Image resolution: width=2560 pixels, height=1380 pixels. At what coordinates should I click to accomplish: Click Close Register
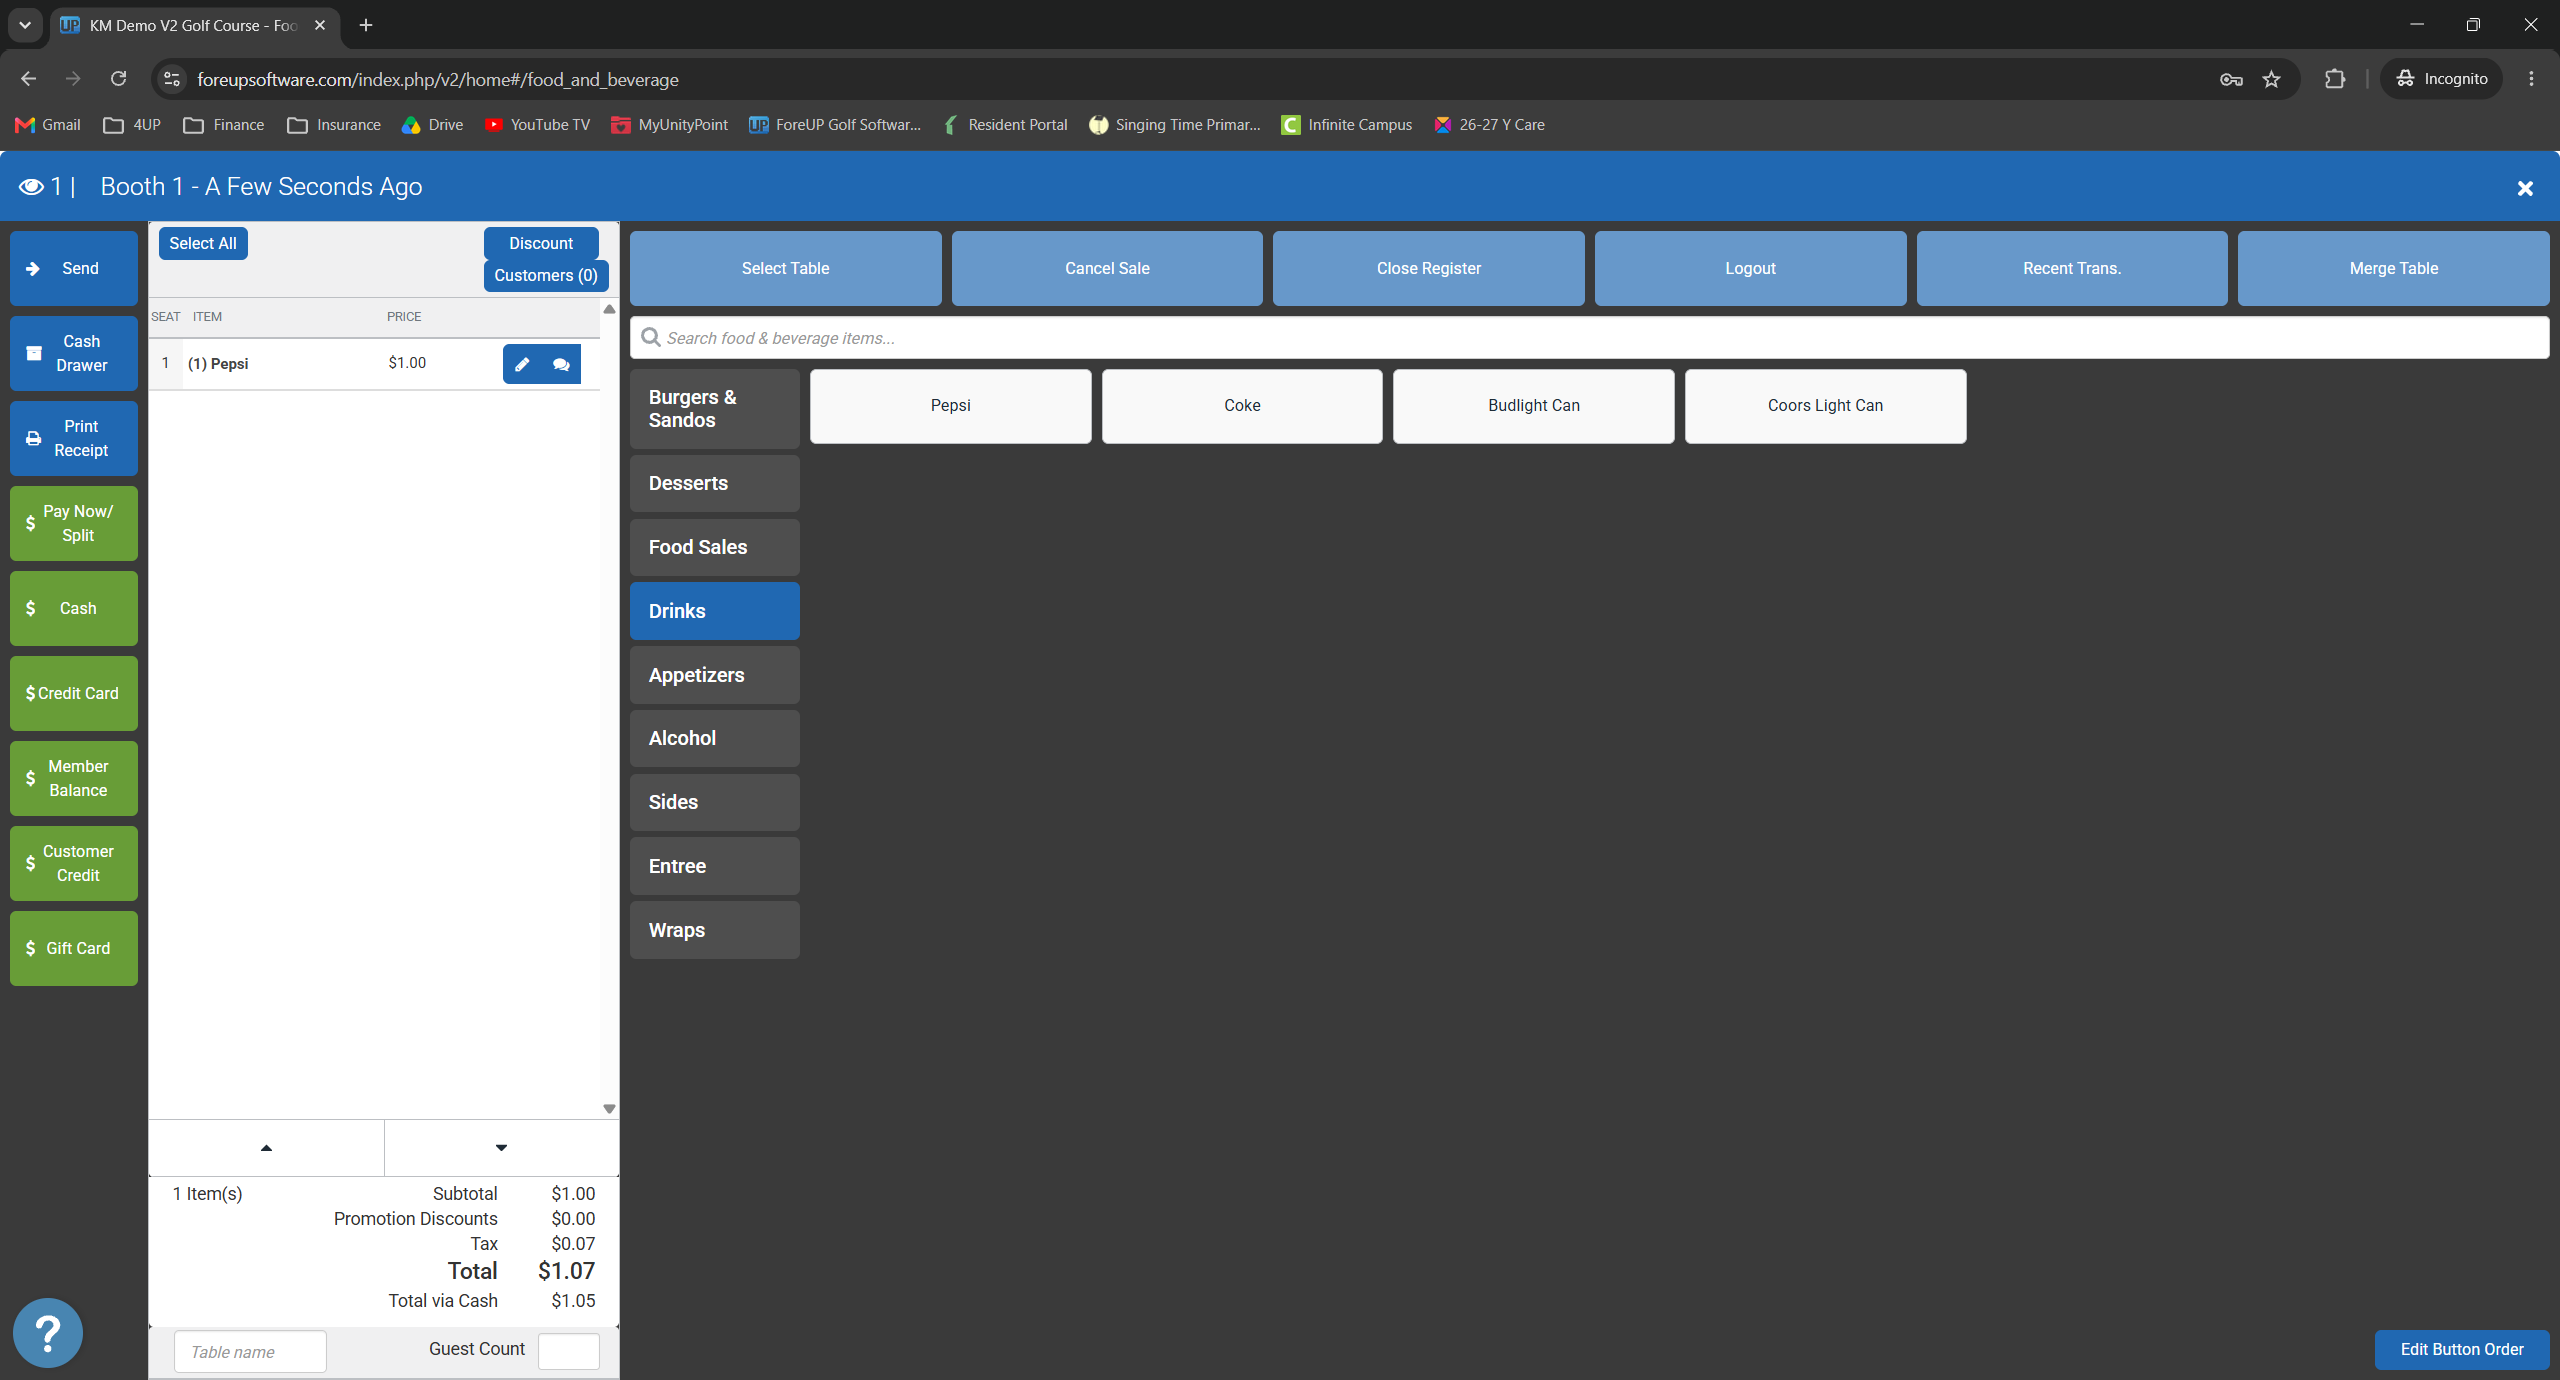1428,268
